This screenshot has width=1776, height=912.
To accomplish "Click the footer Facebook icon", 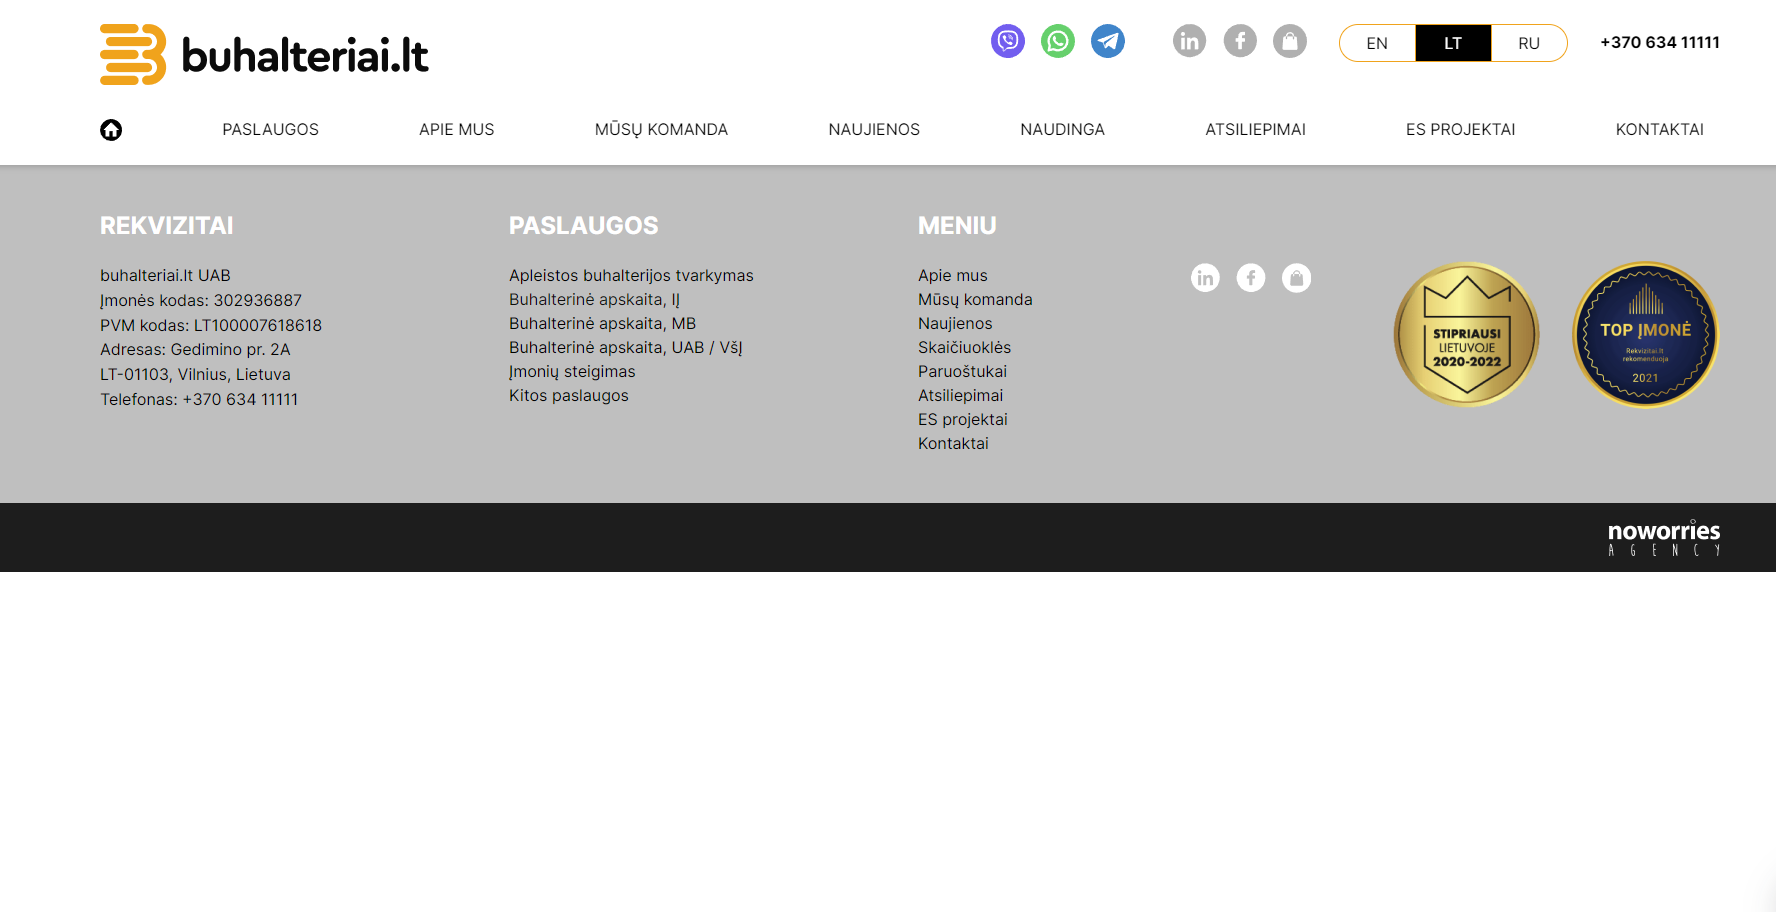I will tap(1251, 278).
